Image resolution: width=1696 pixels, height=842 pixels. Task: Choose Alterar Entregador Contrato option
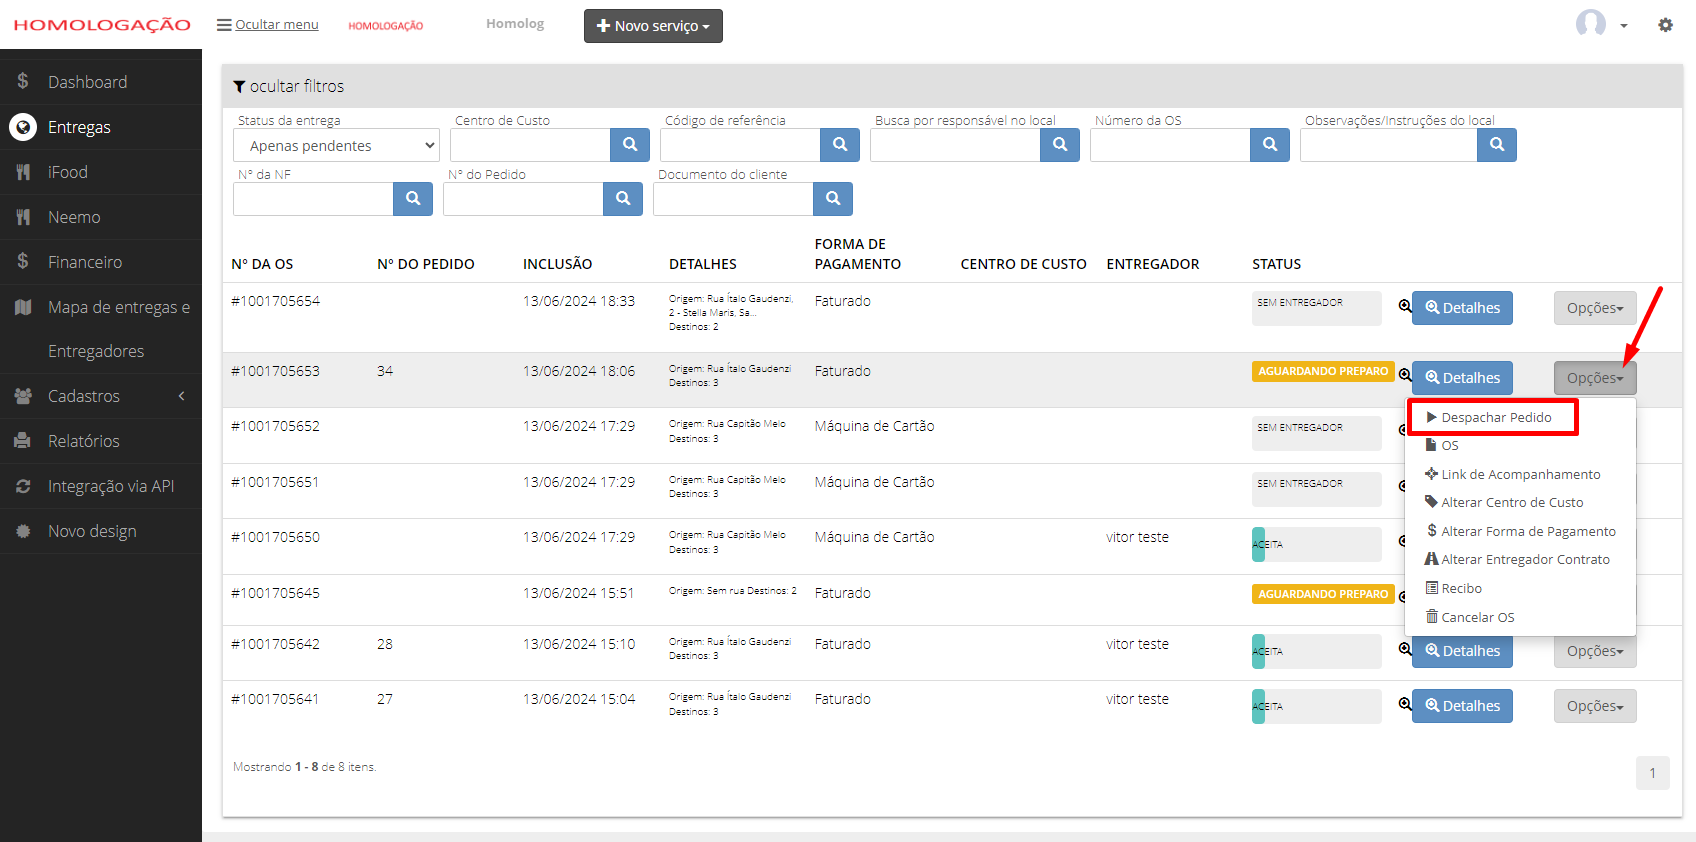(1520, 559)
